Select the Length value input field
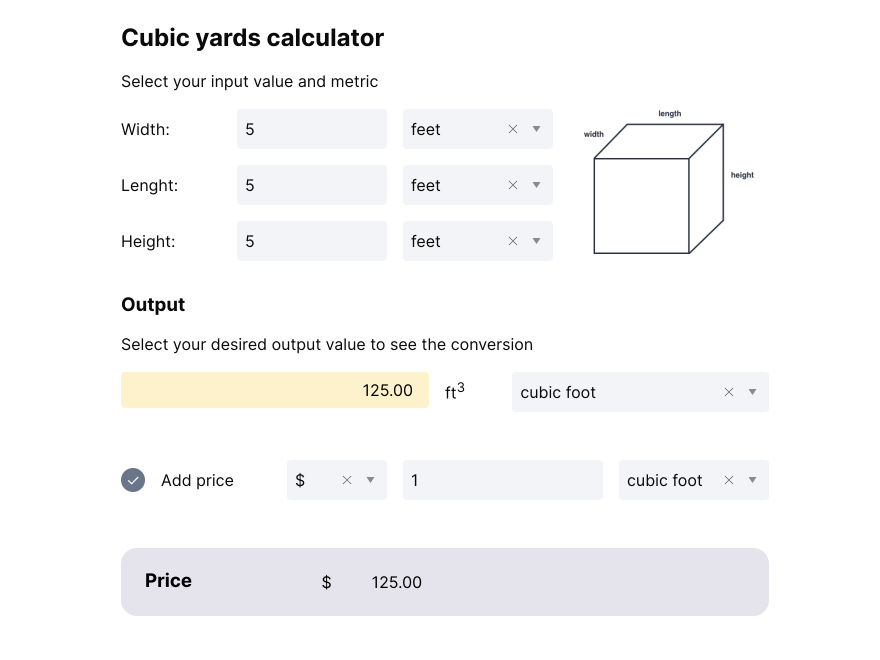This screenshot has width=880, height=660. click(x=311, y=185)
